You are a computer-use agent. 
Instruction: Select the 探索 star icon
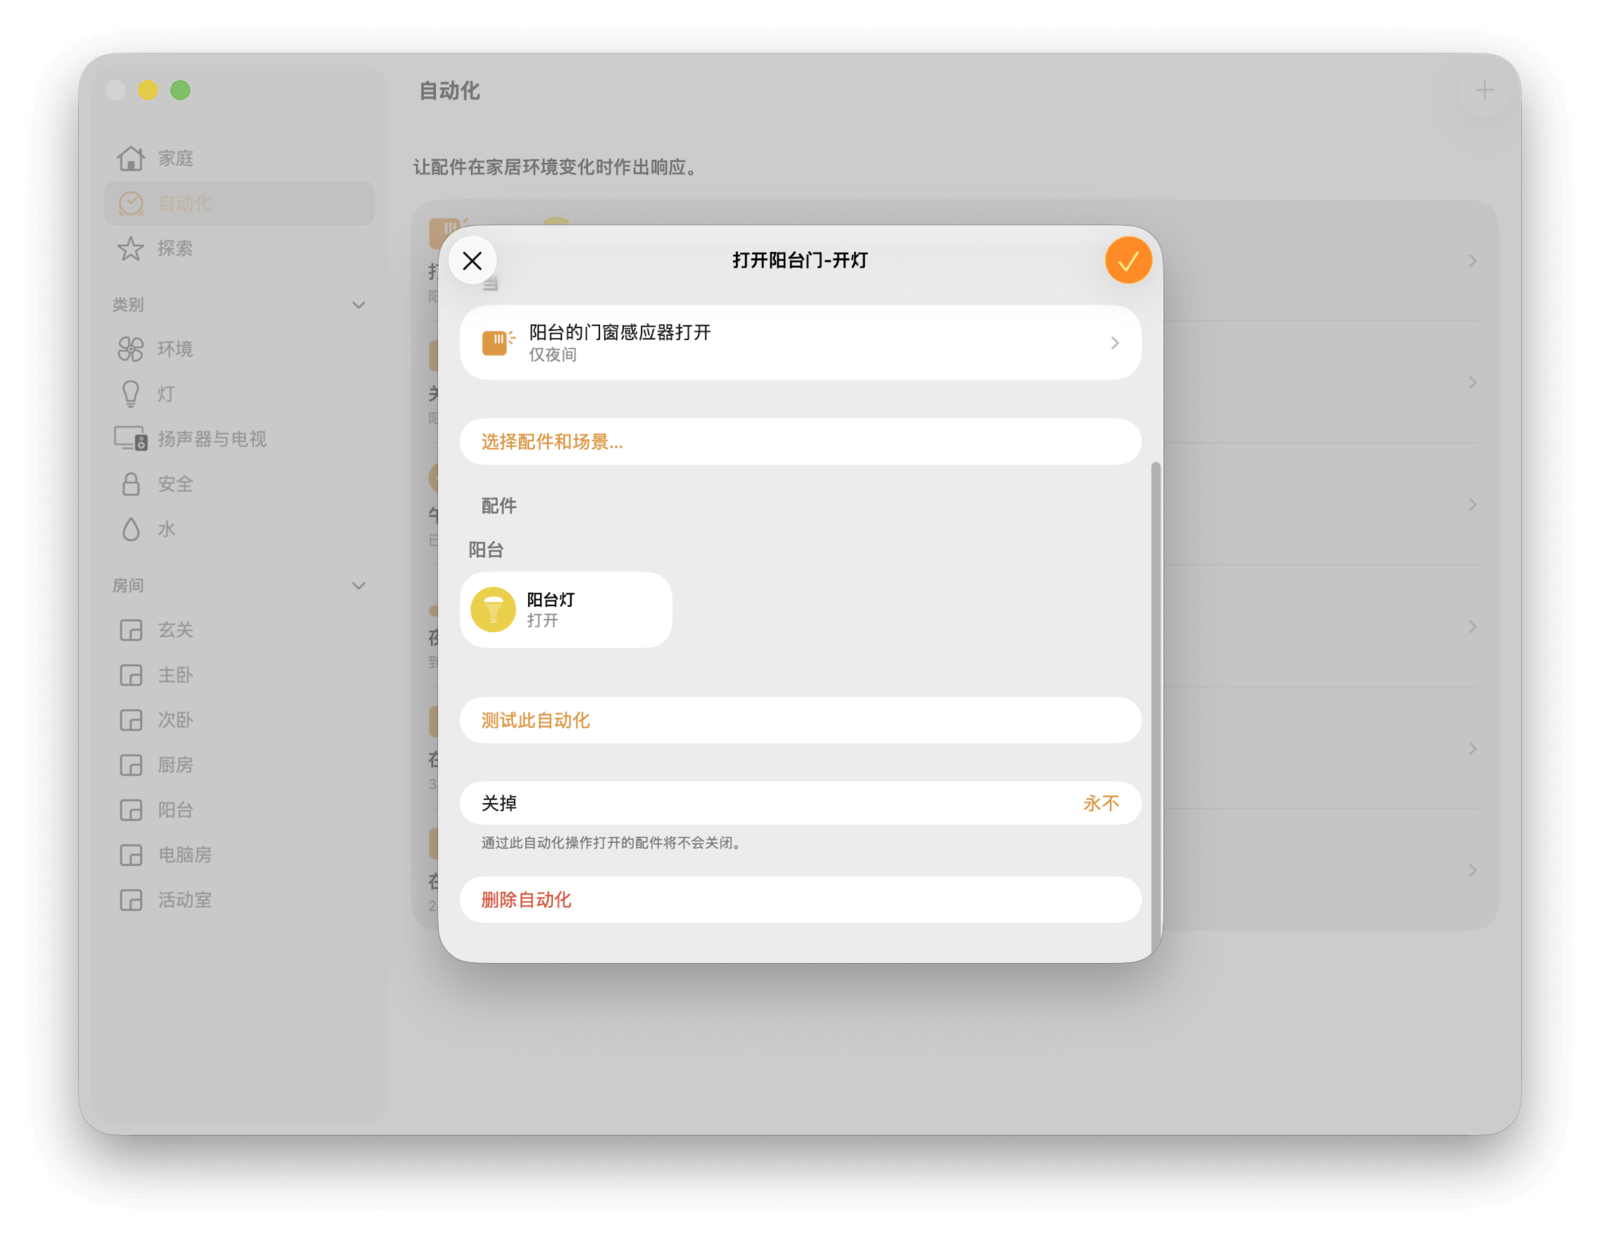click(131, 249)
